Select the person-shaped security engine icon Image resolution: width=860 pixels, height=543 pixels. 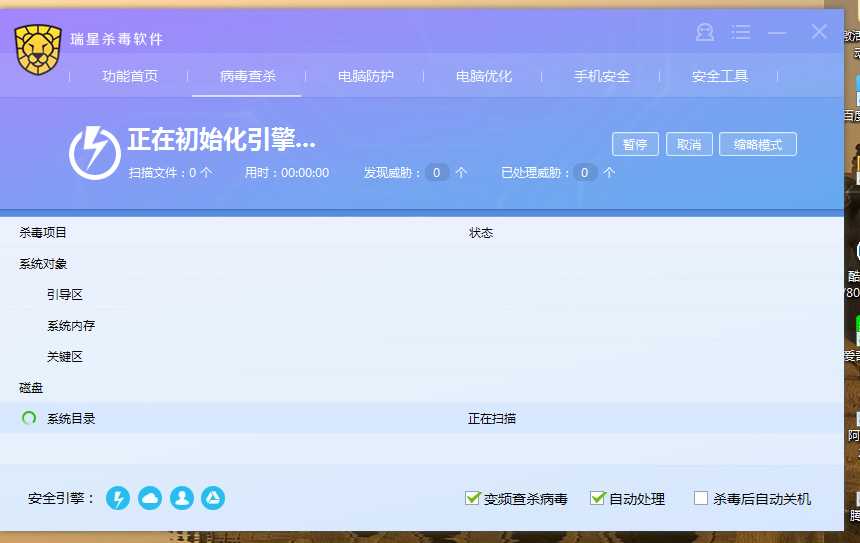click(182, 499)
